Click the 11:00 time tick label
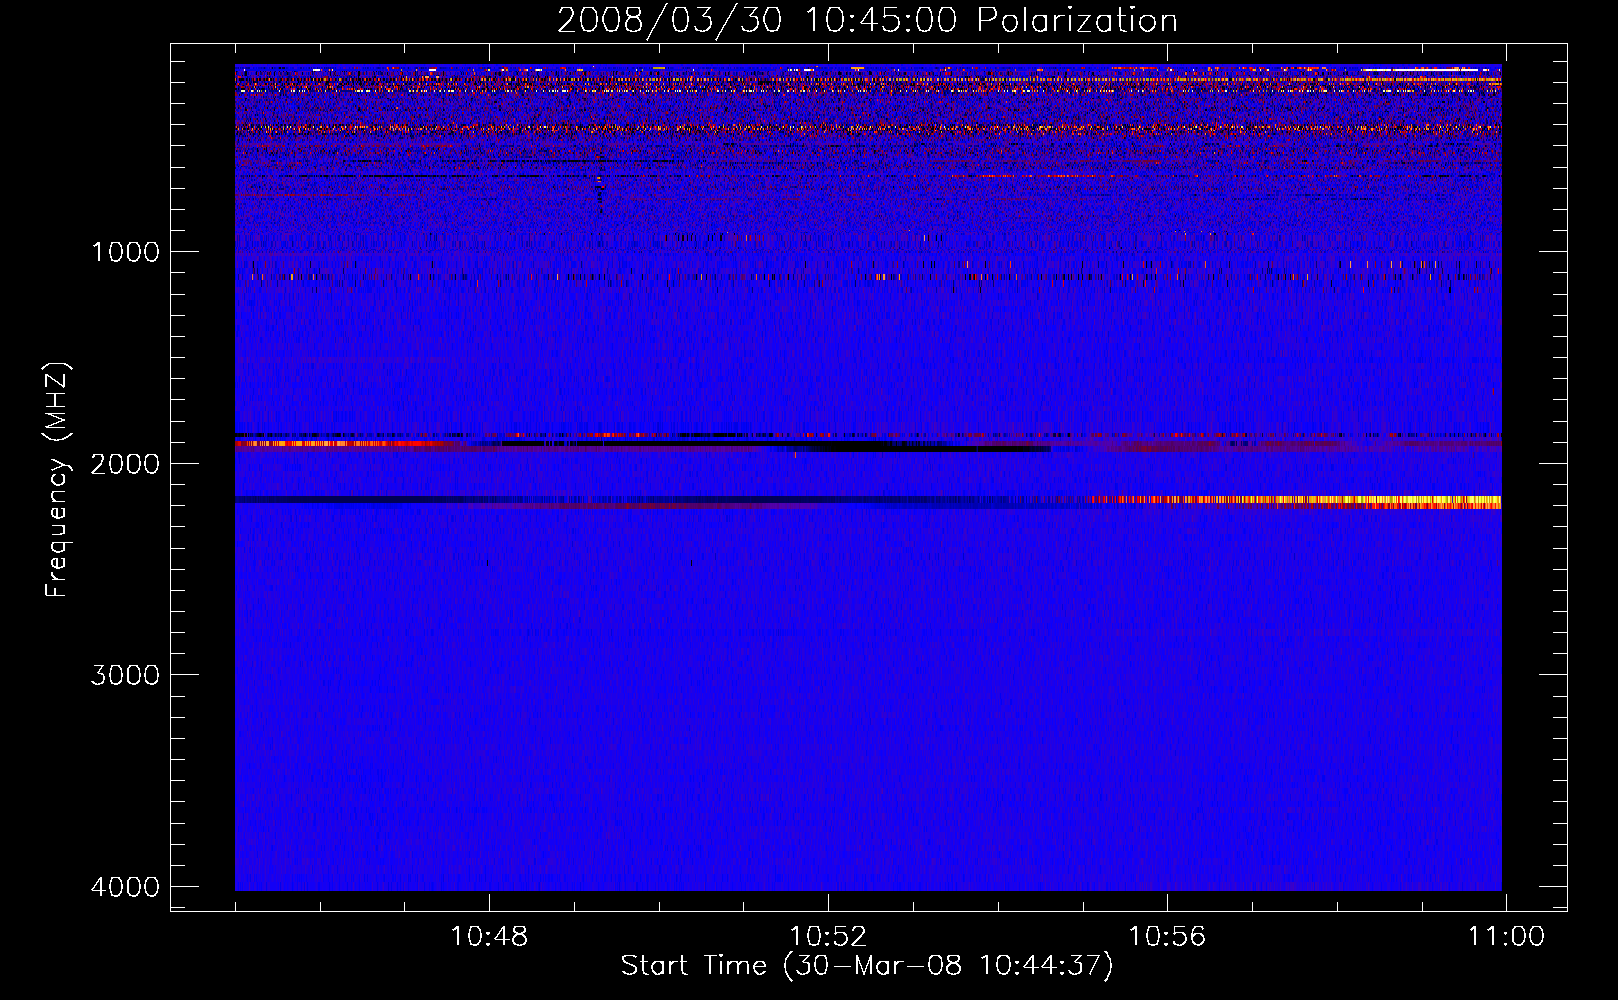1618x1000 pixels. [1506, 937]
